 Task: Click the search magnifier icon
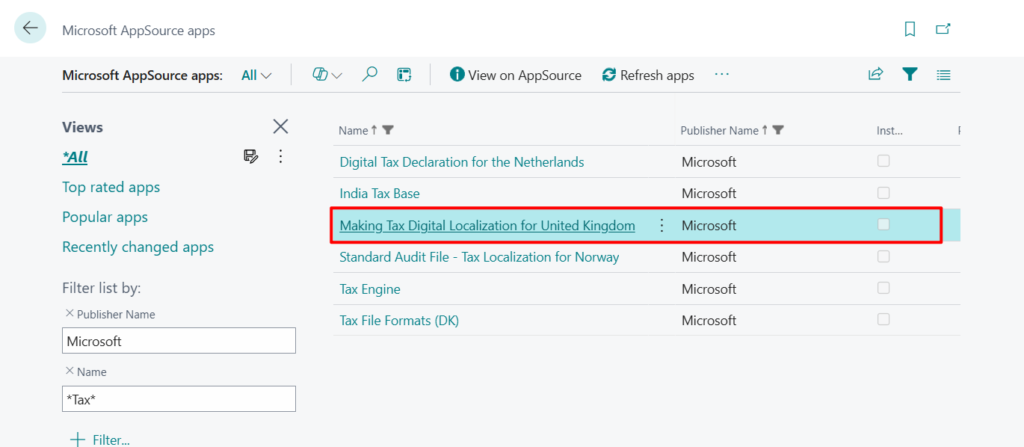[370, 74]
